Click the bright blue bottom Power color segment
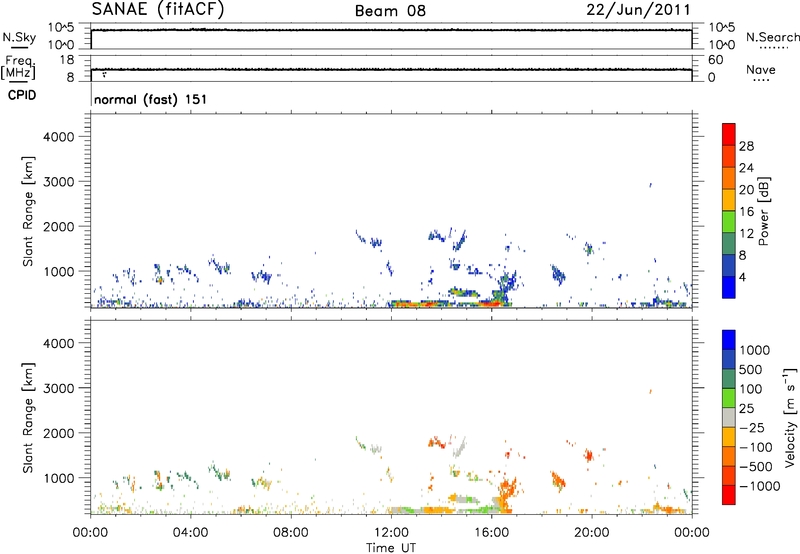The image size is (800, 554). (x=729, y=287)
